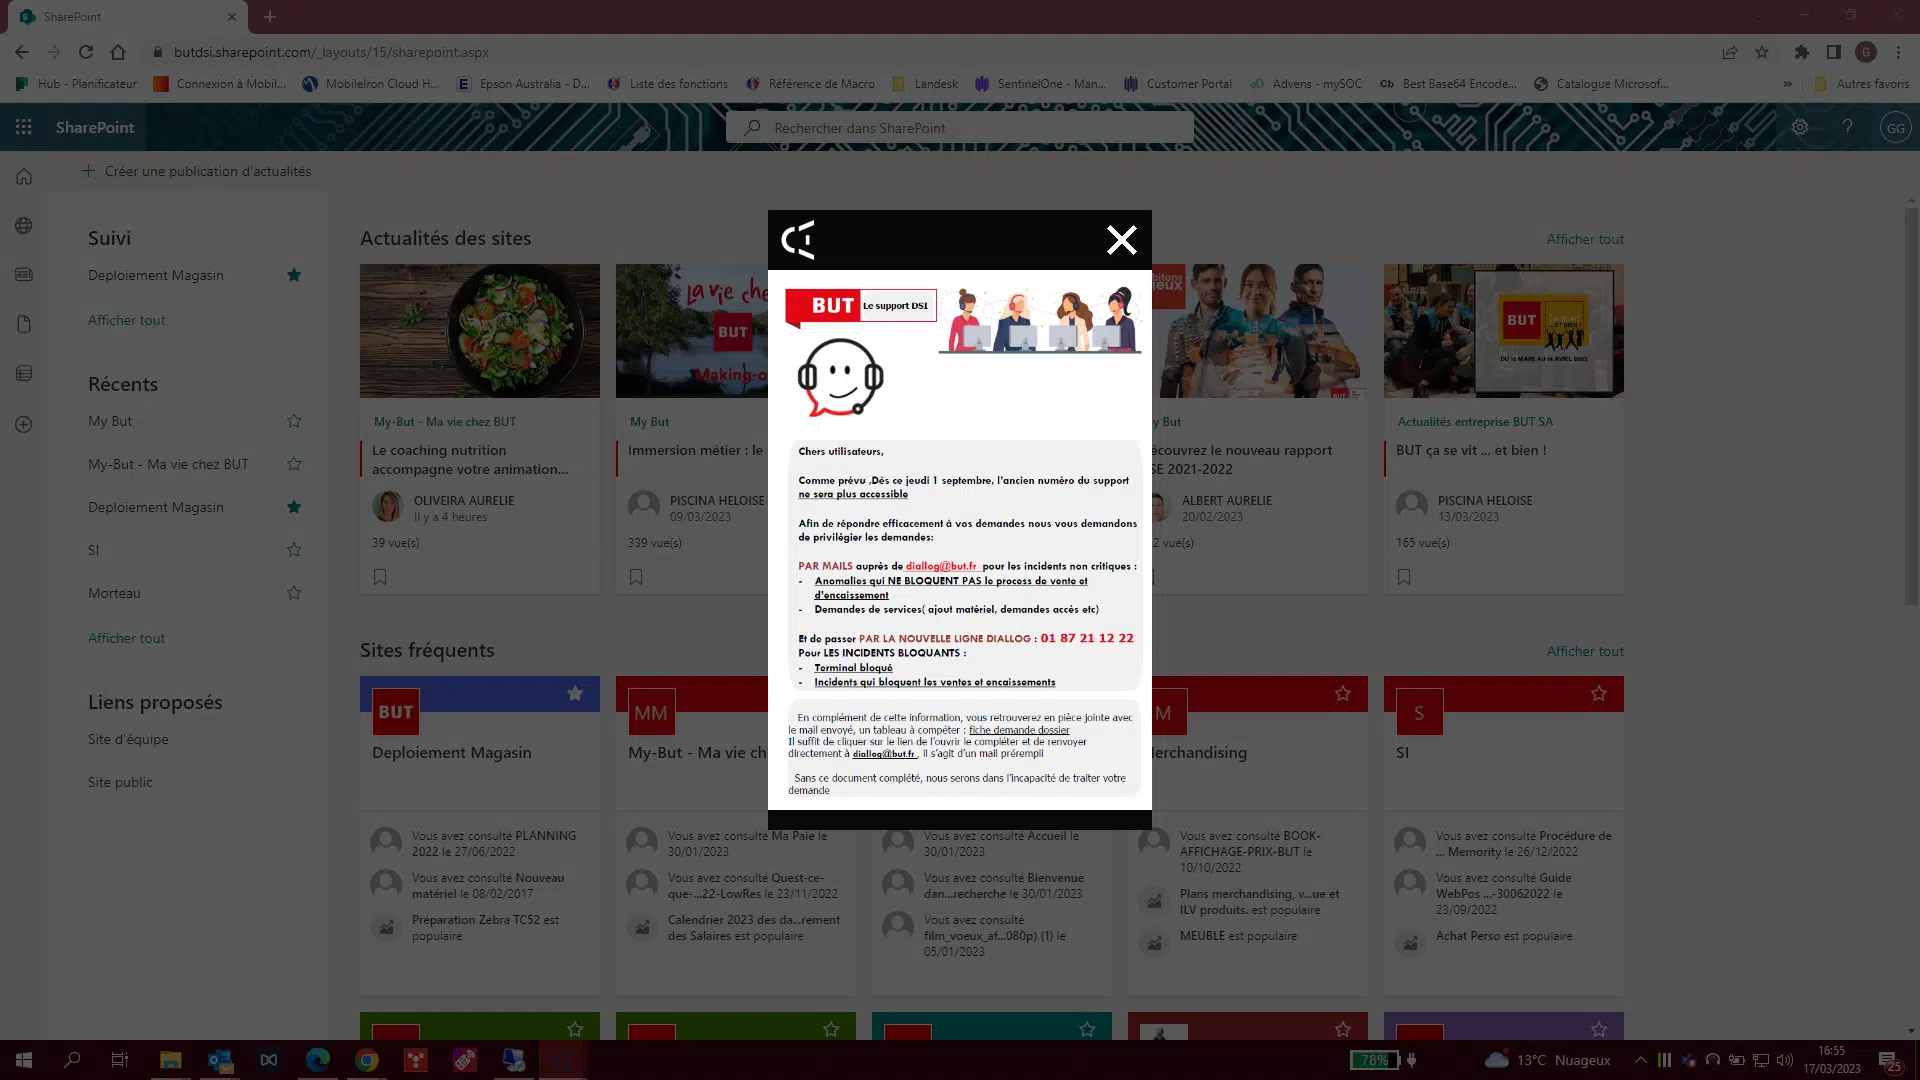Open Référence de Macro bookmark
The height and width of the screenshot is (1080, 1920).
point(810,84)
